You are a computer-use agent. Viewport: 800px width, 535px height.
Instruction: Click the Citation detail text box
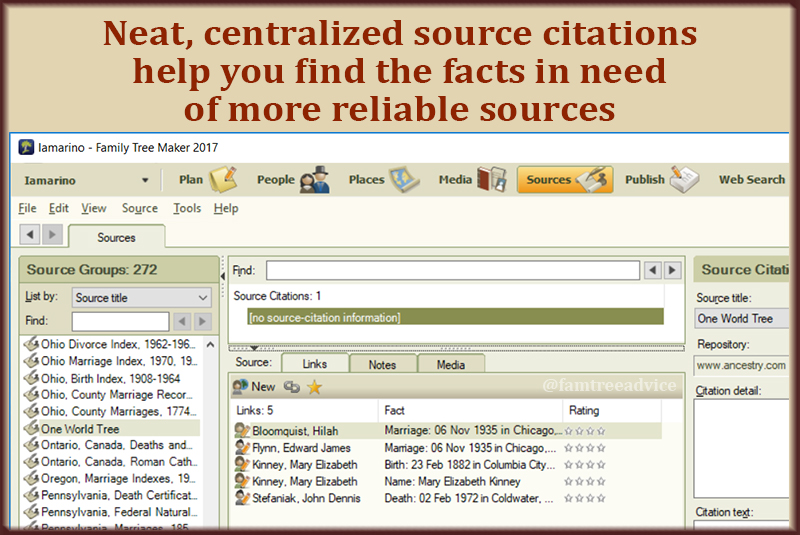(741, 448)
